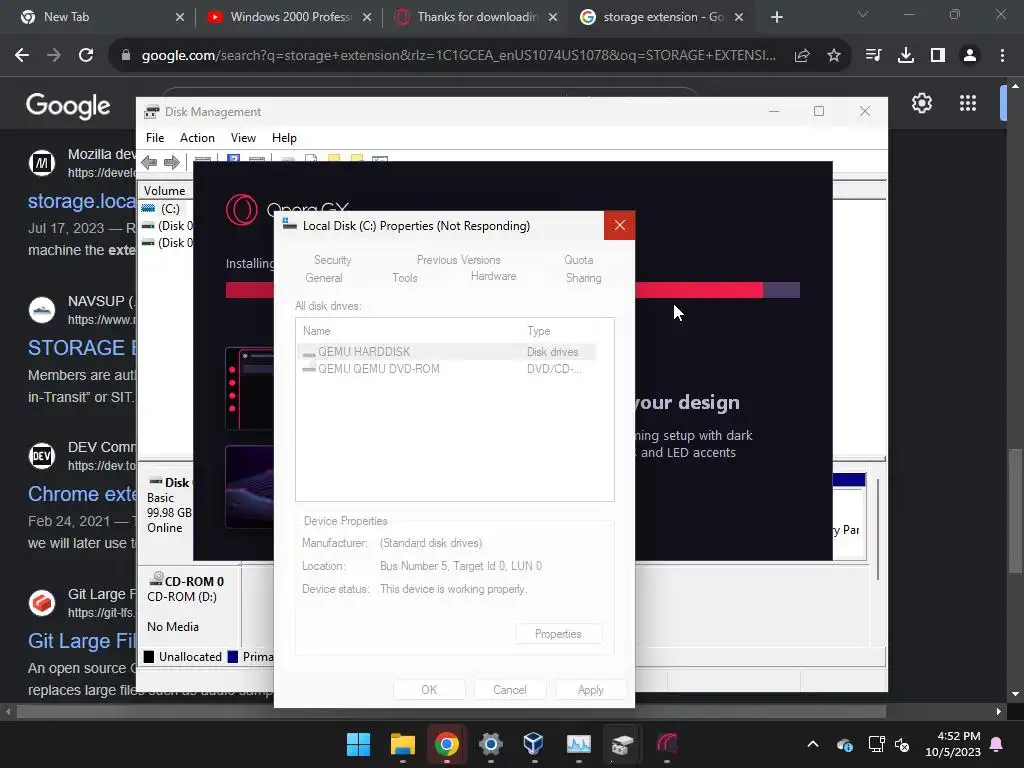Open the Windows Start menu
The height and width of the screenshot is (768, 1024).
point(359,744)
